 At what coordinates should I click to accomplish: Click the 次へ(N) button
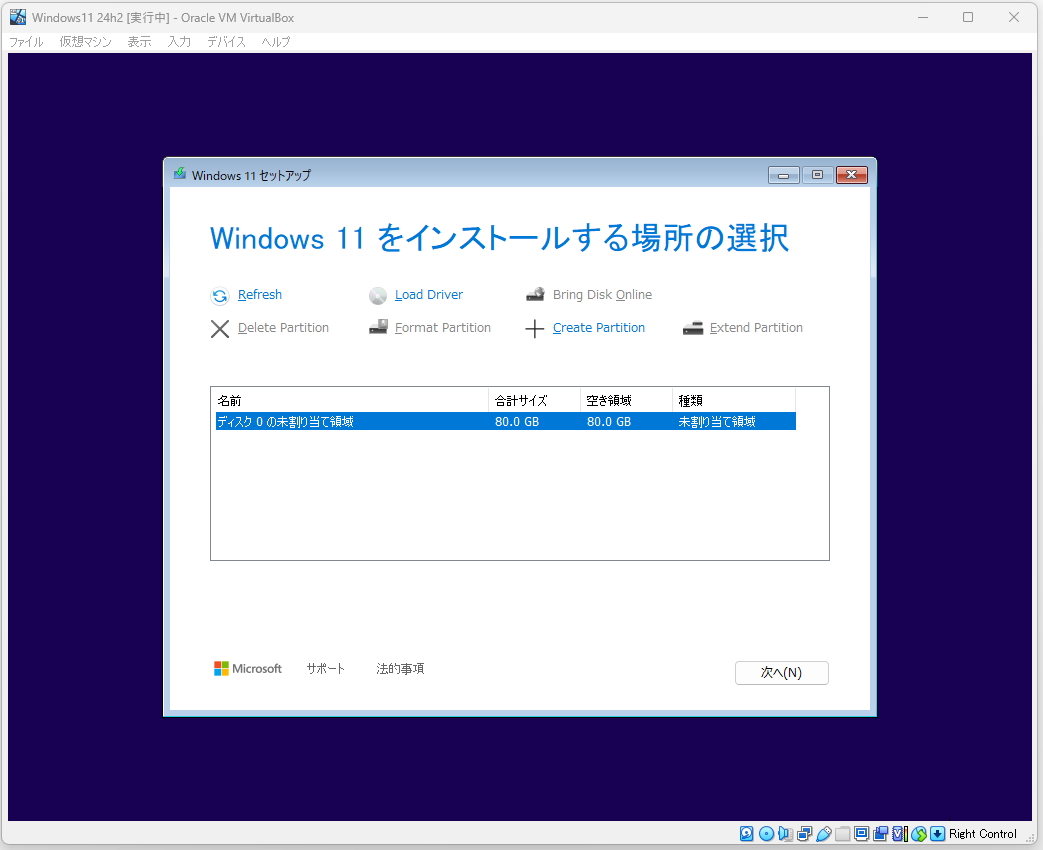[781, 672]
